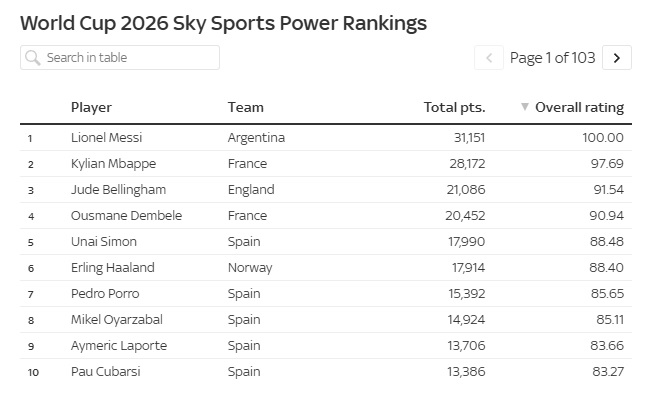Sort by the Team column header

pos(245,107)
